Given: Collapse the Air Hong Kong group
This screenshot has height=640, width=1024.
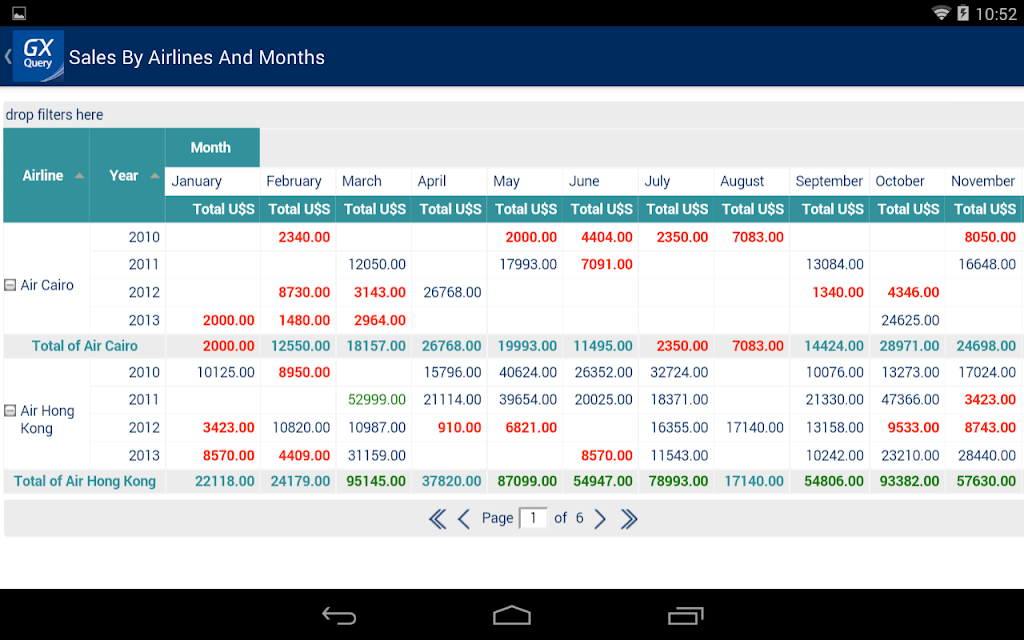Looking at the screenshot, I should click(10, 410).
